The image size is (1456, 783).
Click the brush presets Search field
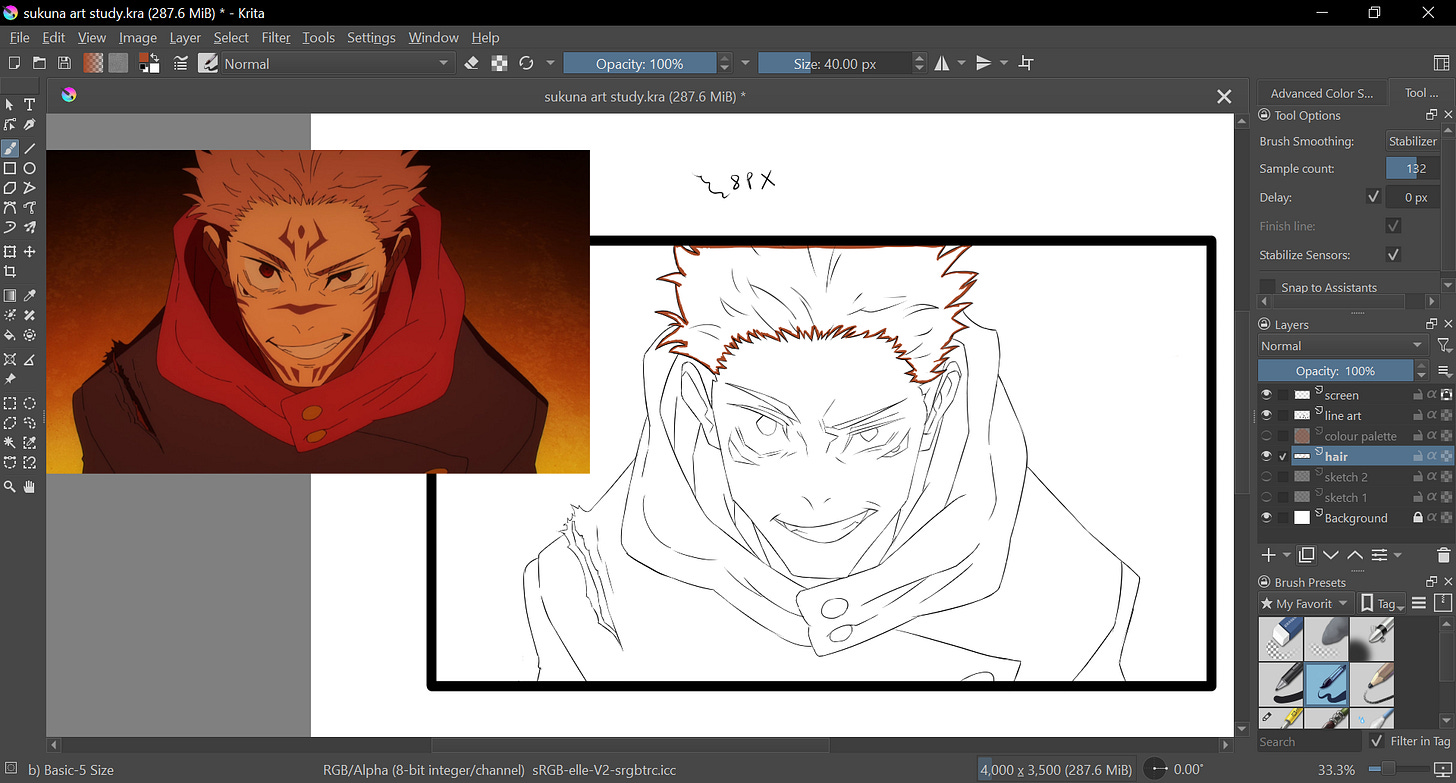(x=1309, y=741)
